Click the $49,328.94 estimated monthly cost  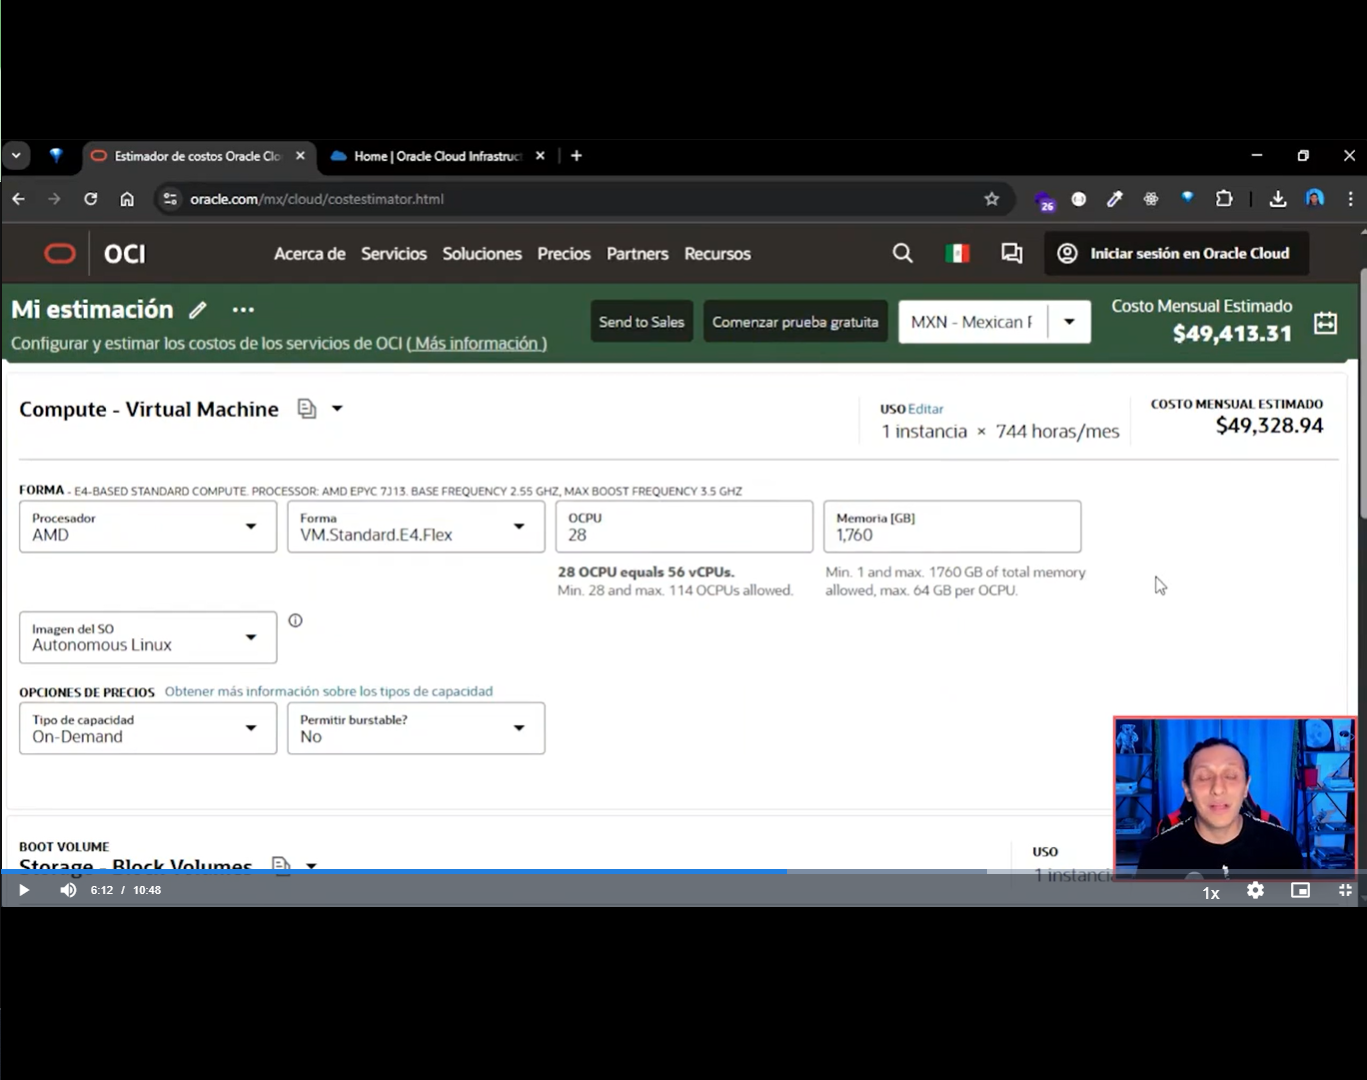[x=1269, y=426]
